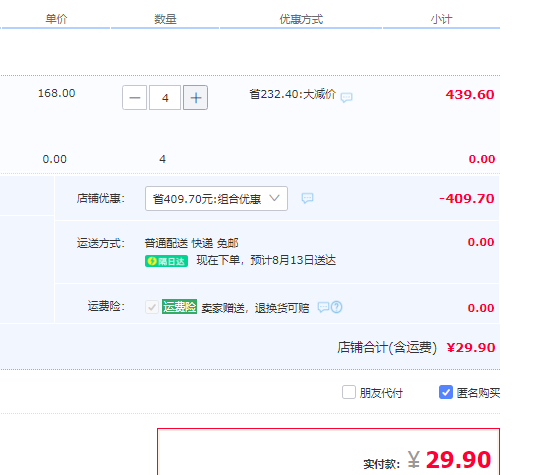Toggle the 运费险 checkbox

[151, 307]
